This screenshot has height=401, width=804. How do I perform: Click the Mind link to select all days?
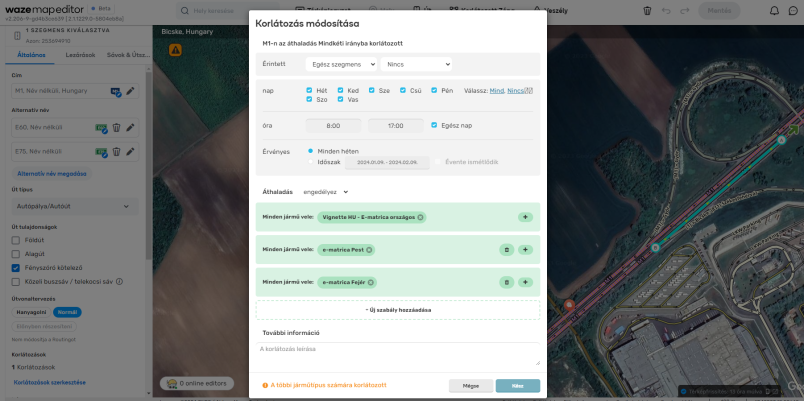click(496, 90)
